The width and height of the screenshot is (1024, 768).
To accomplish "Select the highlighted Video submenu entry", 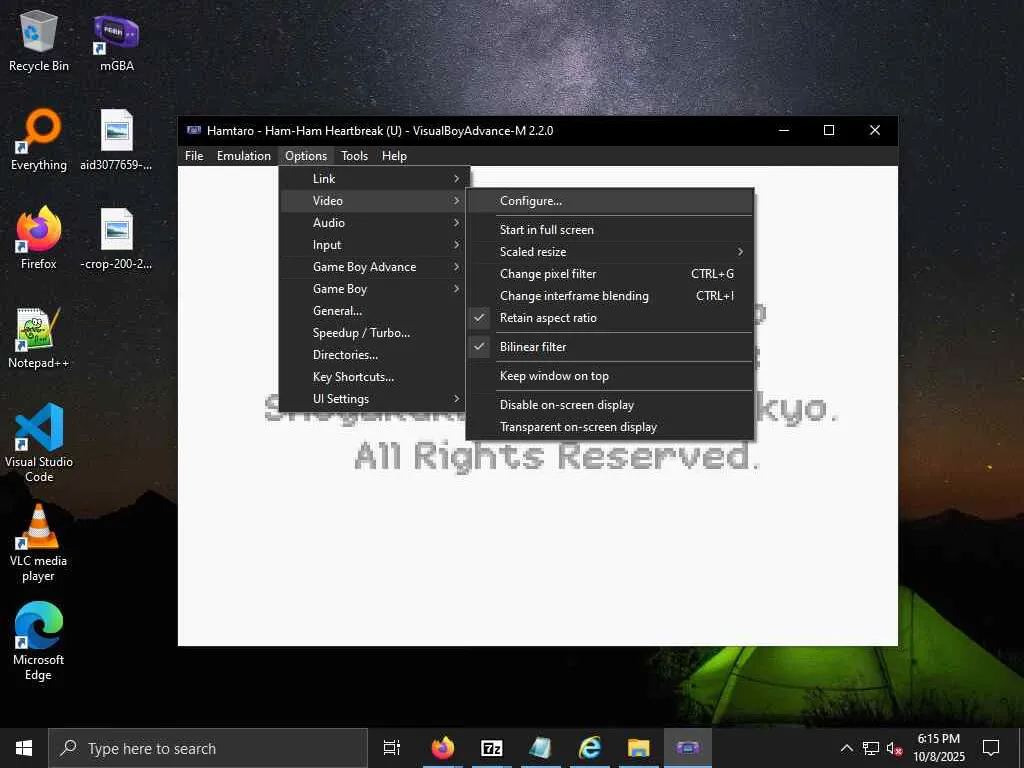I will 374,201.
